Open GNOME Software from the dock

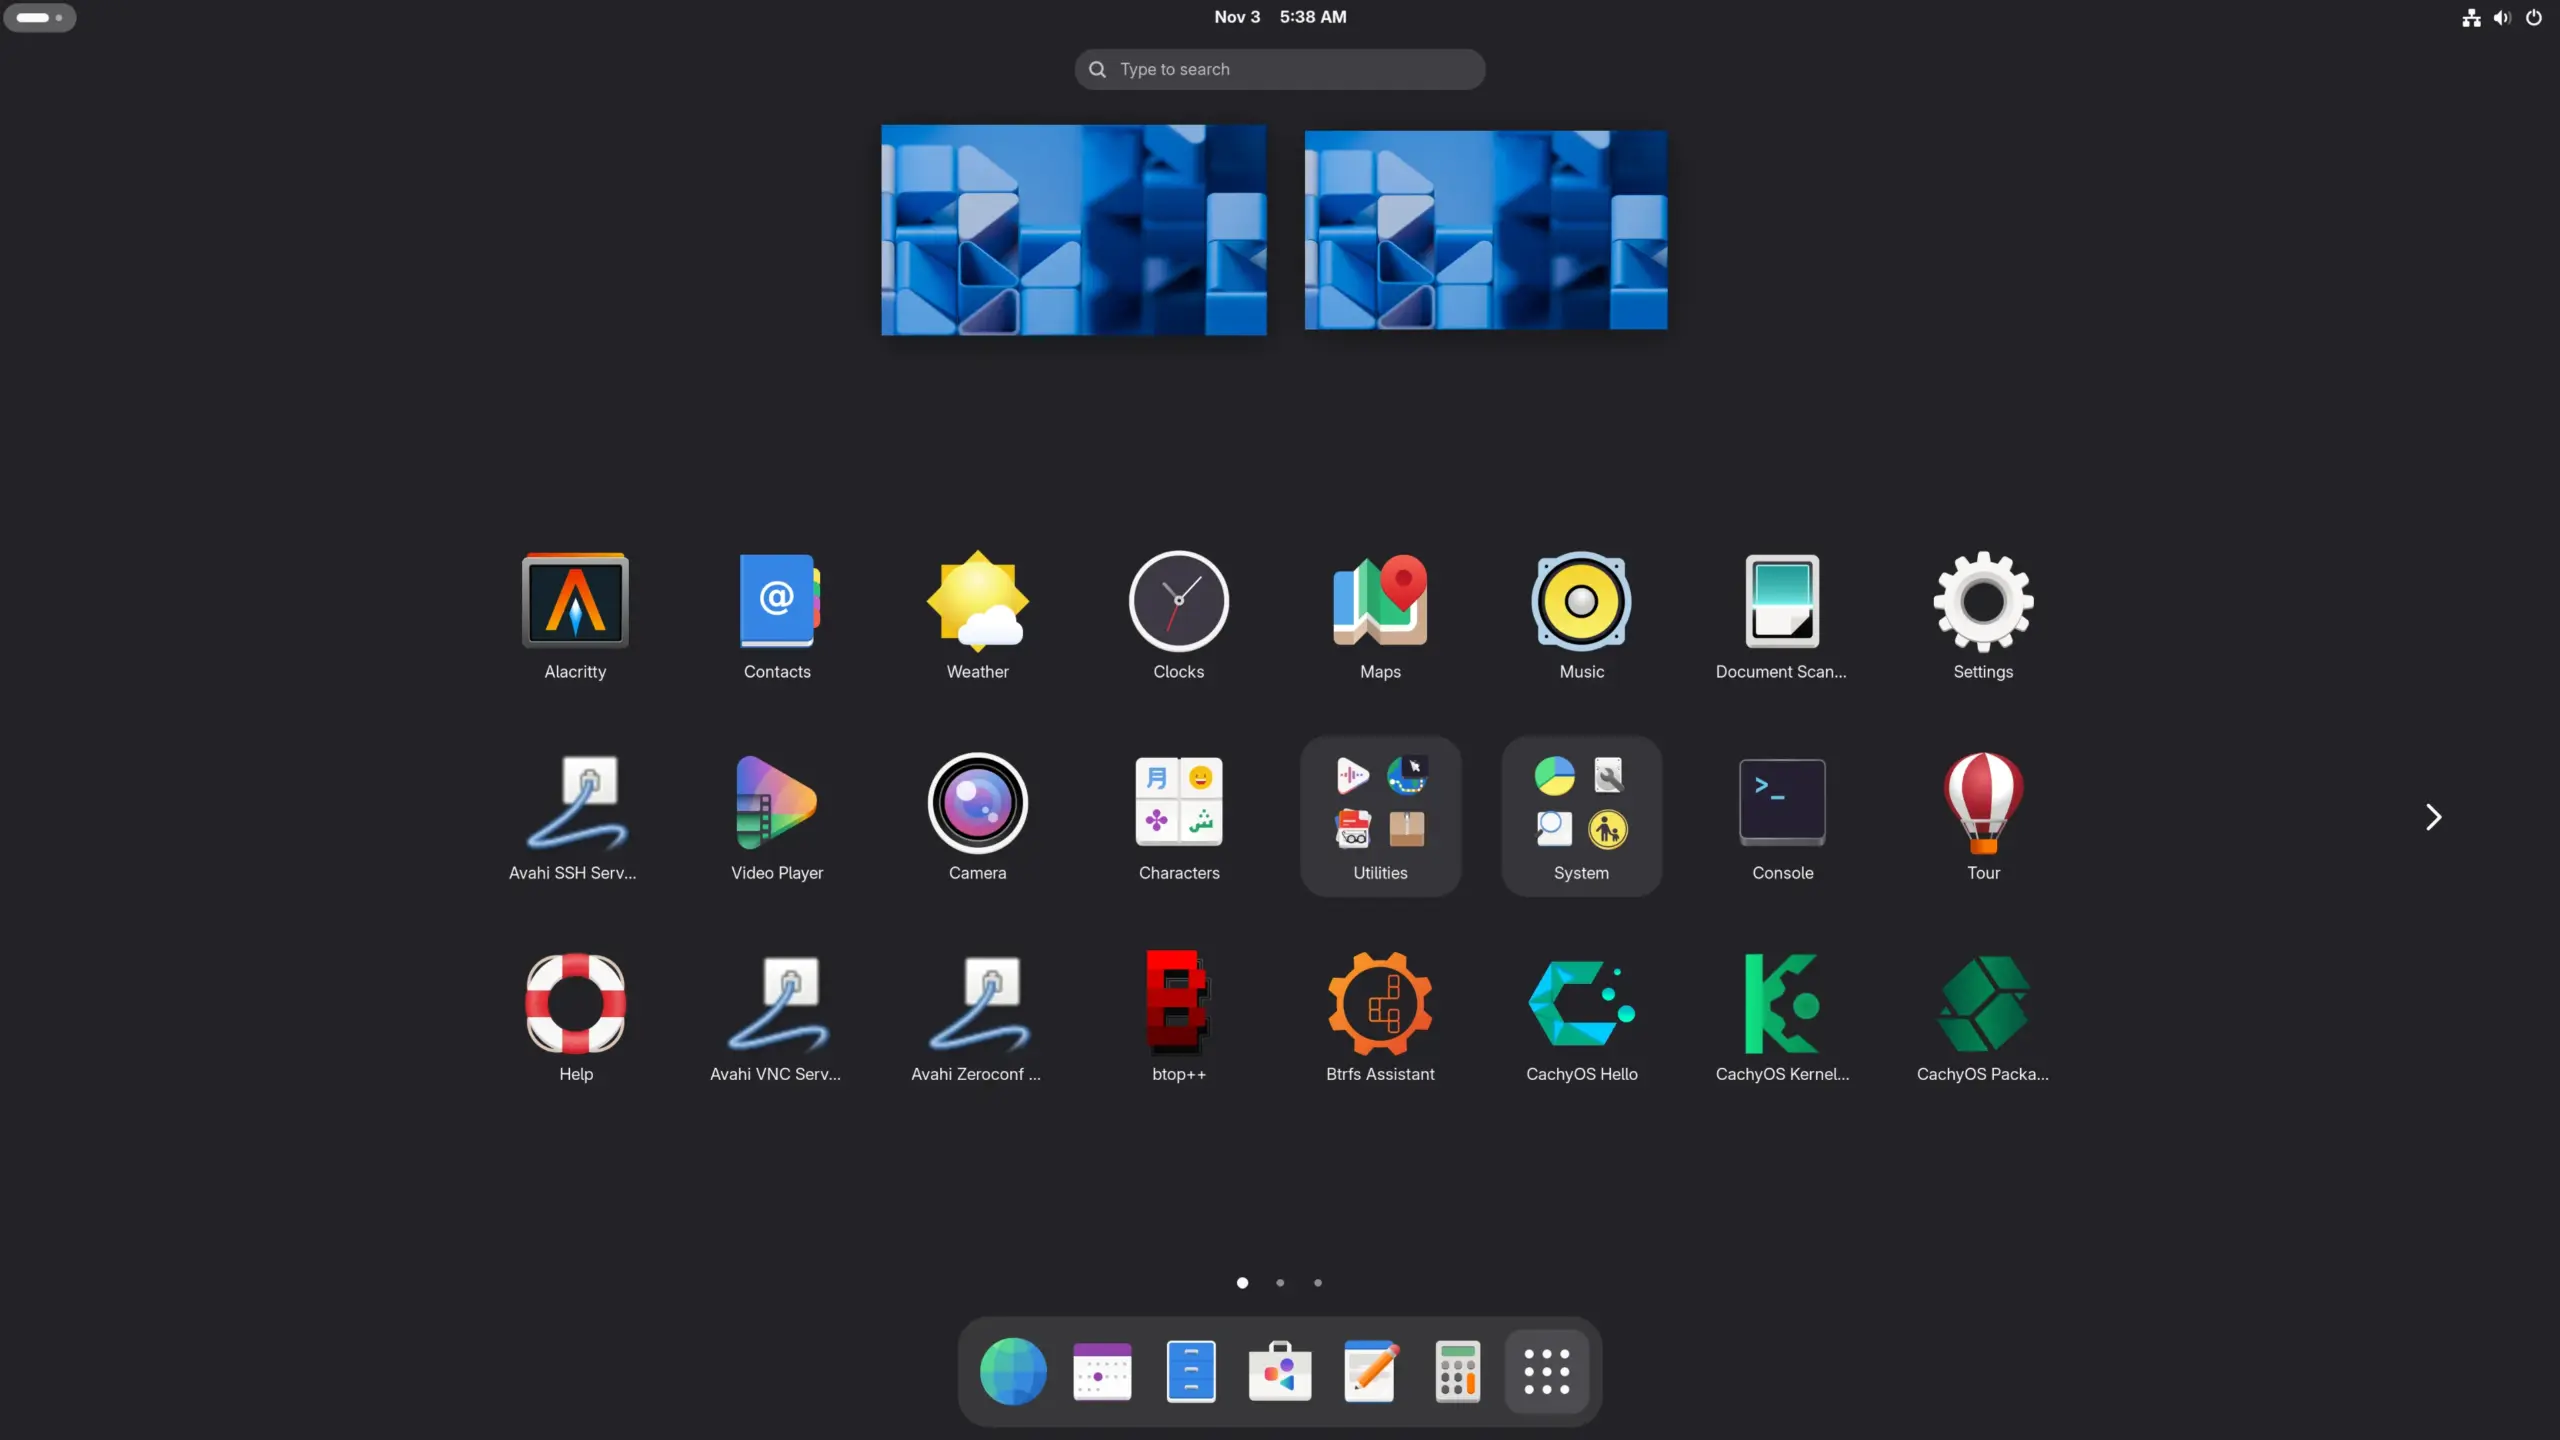pos(1279,1371)
